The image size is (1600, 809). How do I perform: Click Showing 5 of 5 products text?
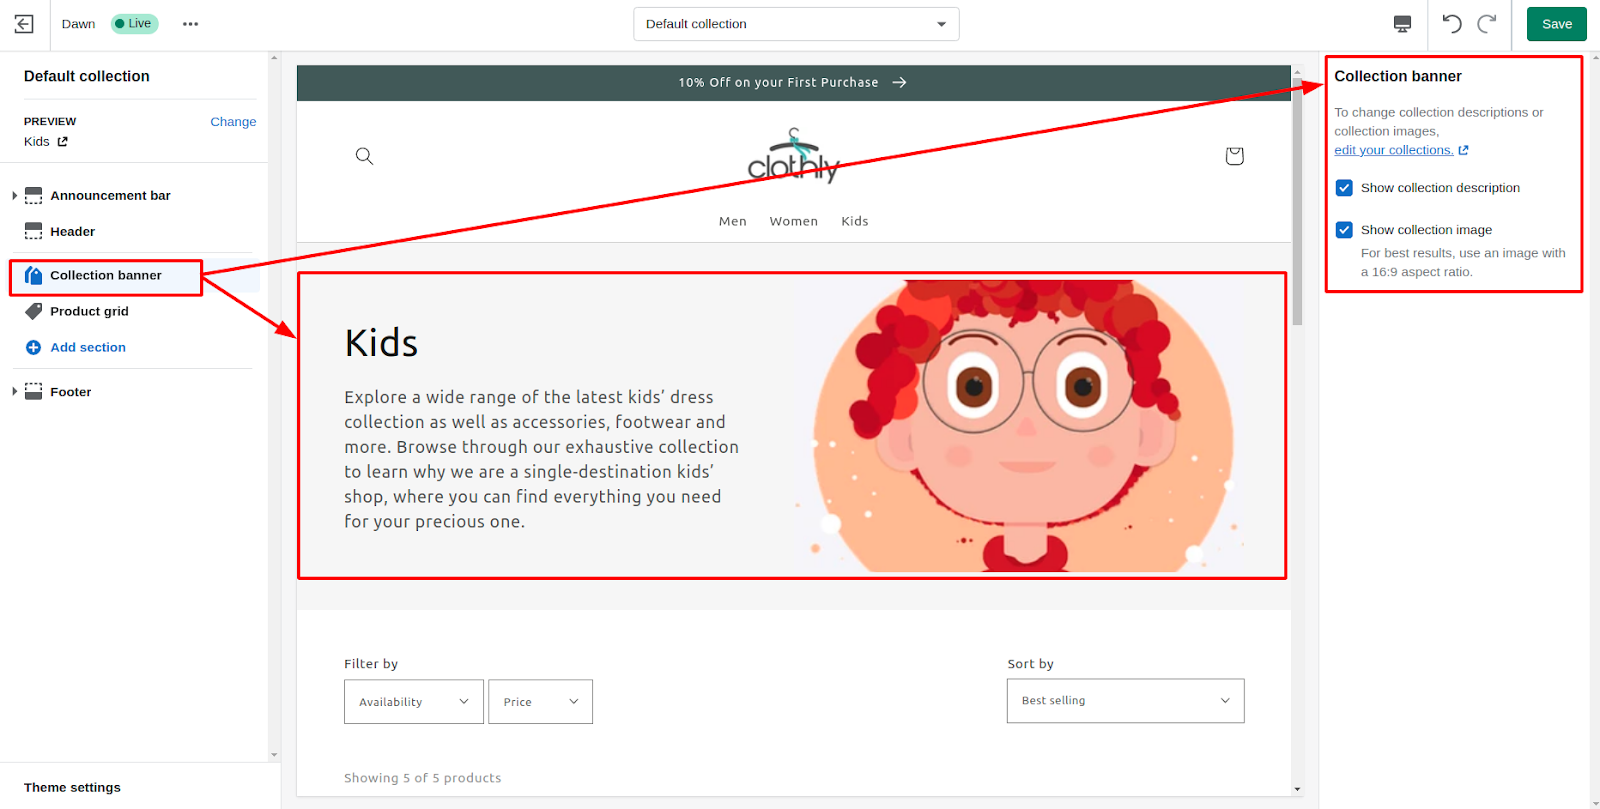(422, 778)
